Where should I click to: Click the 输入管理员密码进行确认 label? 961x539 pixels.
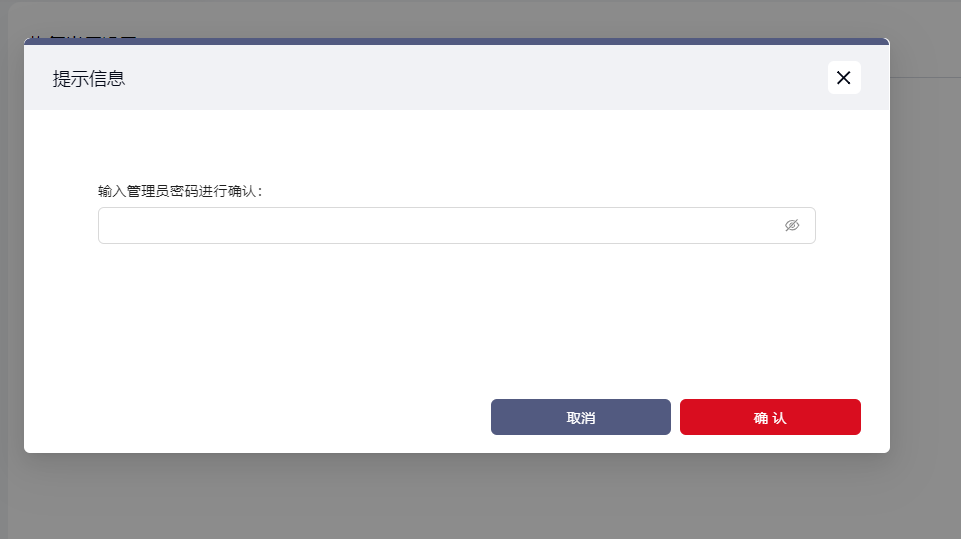[x=180, y=191]
